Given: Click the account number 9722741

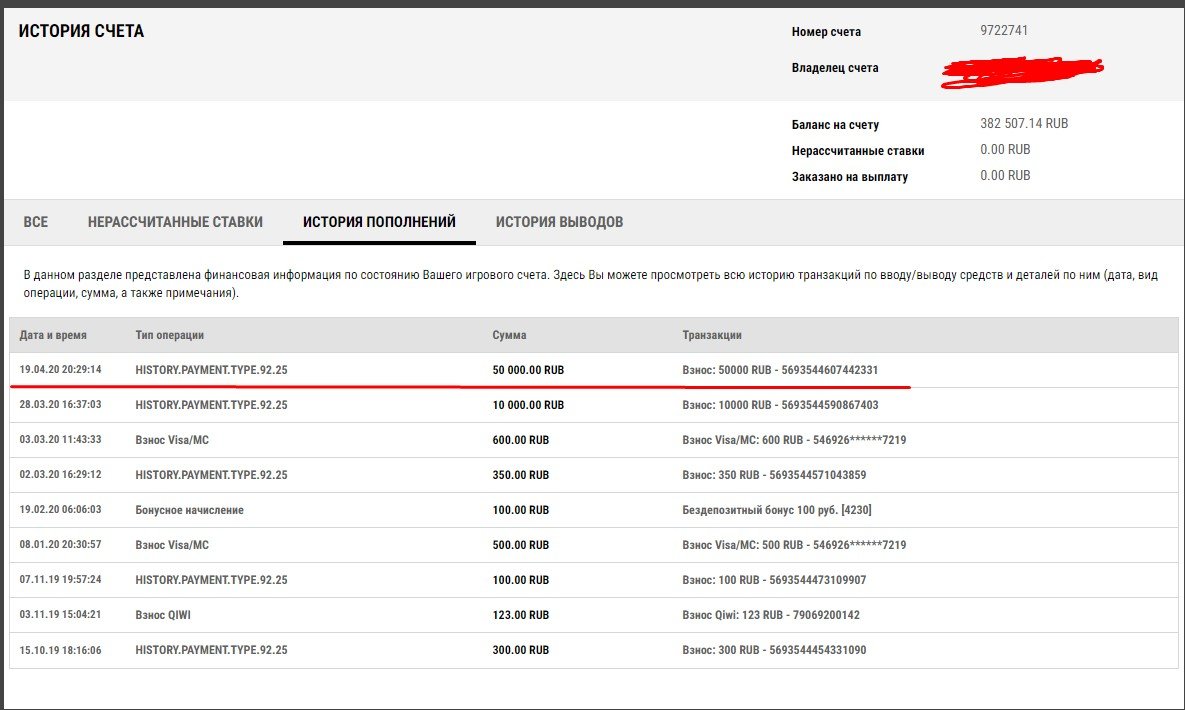Looking at the screenshot, I should tap(1004, 31).
